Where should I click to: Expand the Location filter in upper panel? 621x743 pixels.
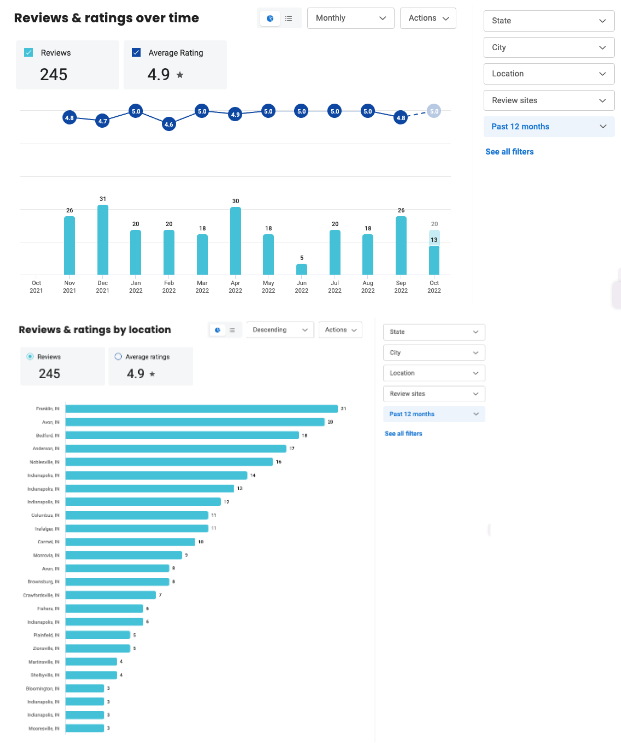(x=549, y=74)
